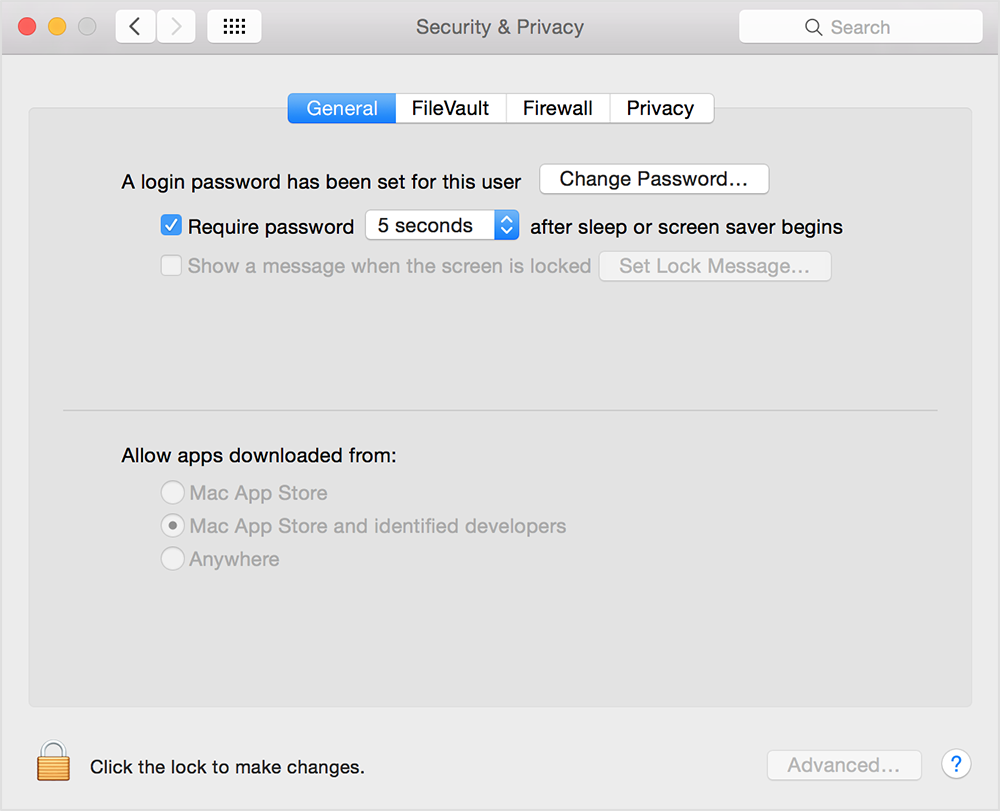Viewport: 1000px width, 812px height.
Task: Switch to the General tab
Action: [342, 108]
